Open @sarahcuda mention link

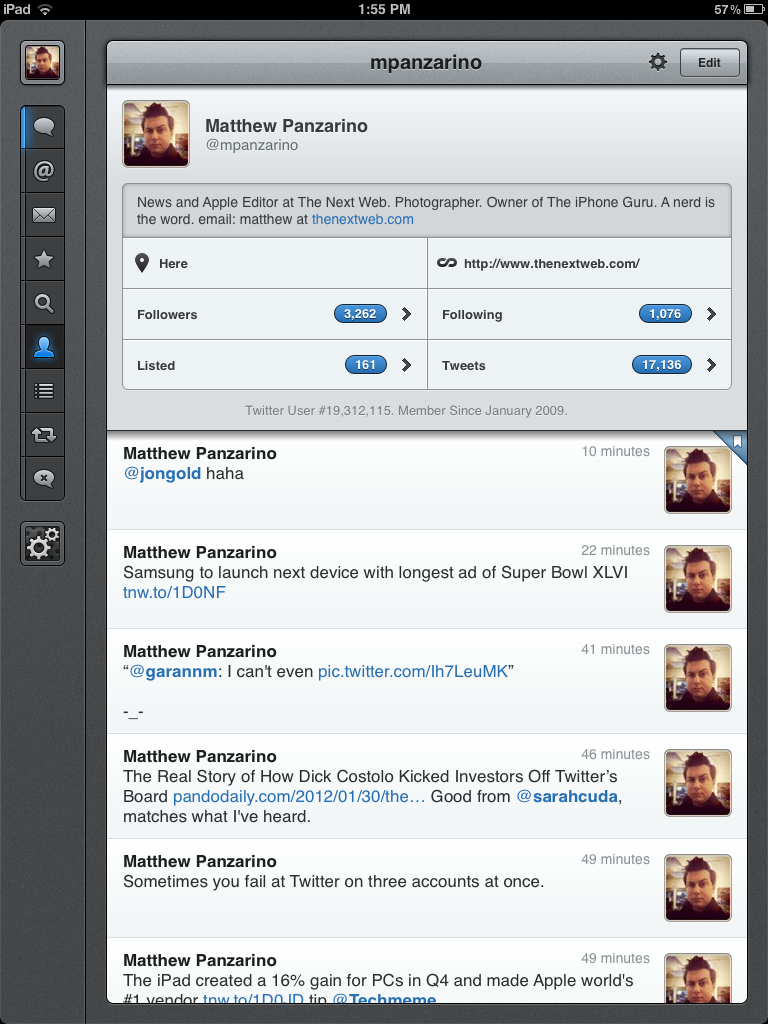coord(567,797)
